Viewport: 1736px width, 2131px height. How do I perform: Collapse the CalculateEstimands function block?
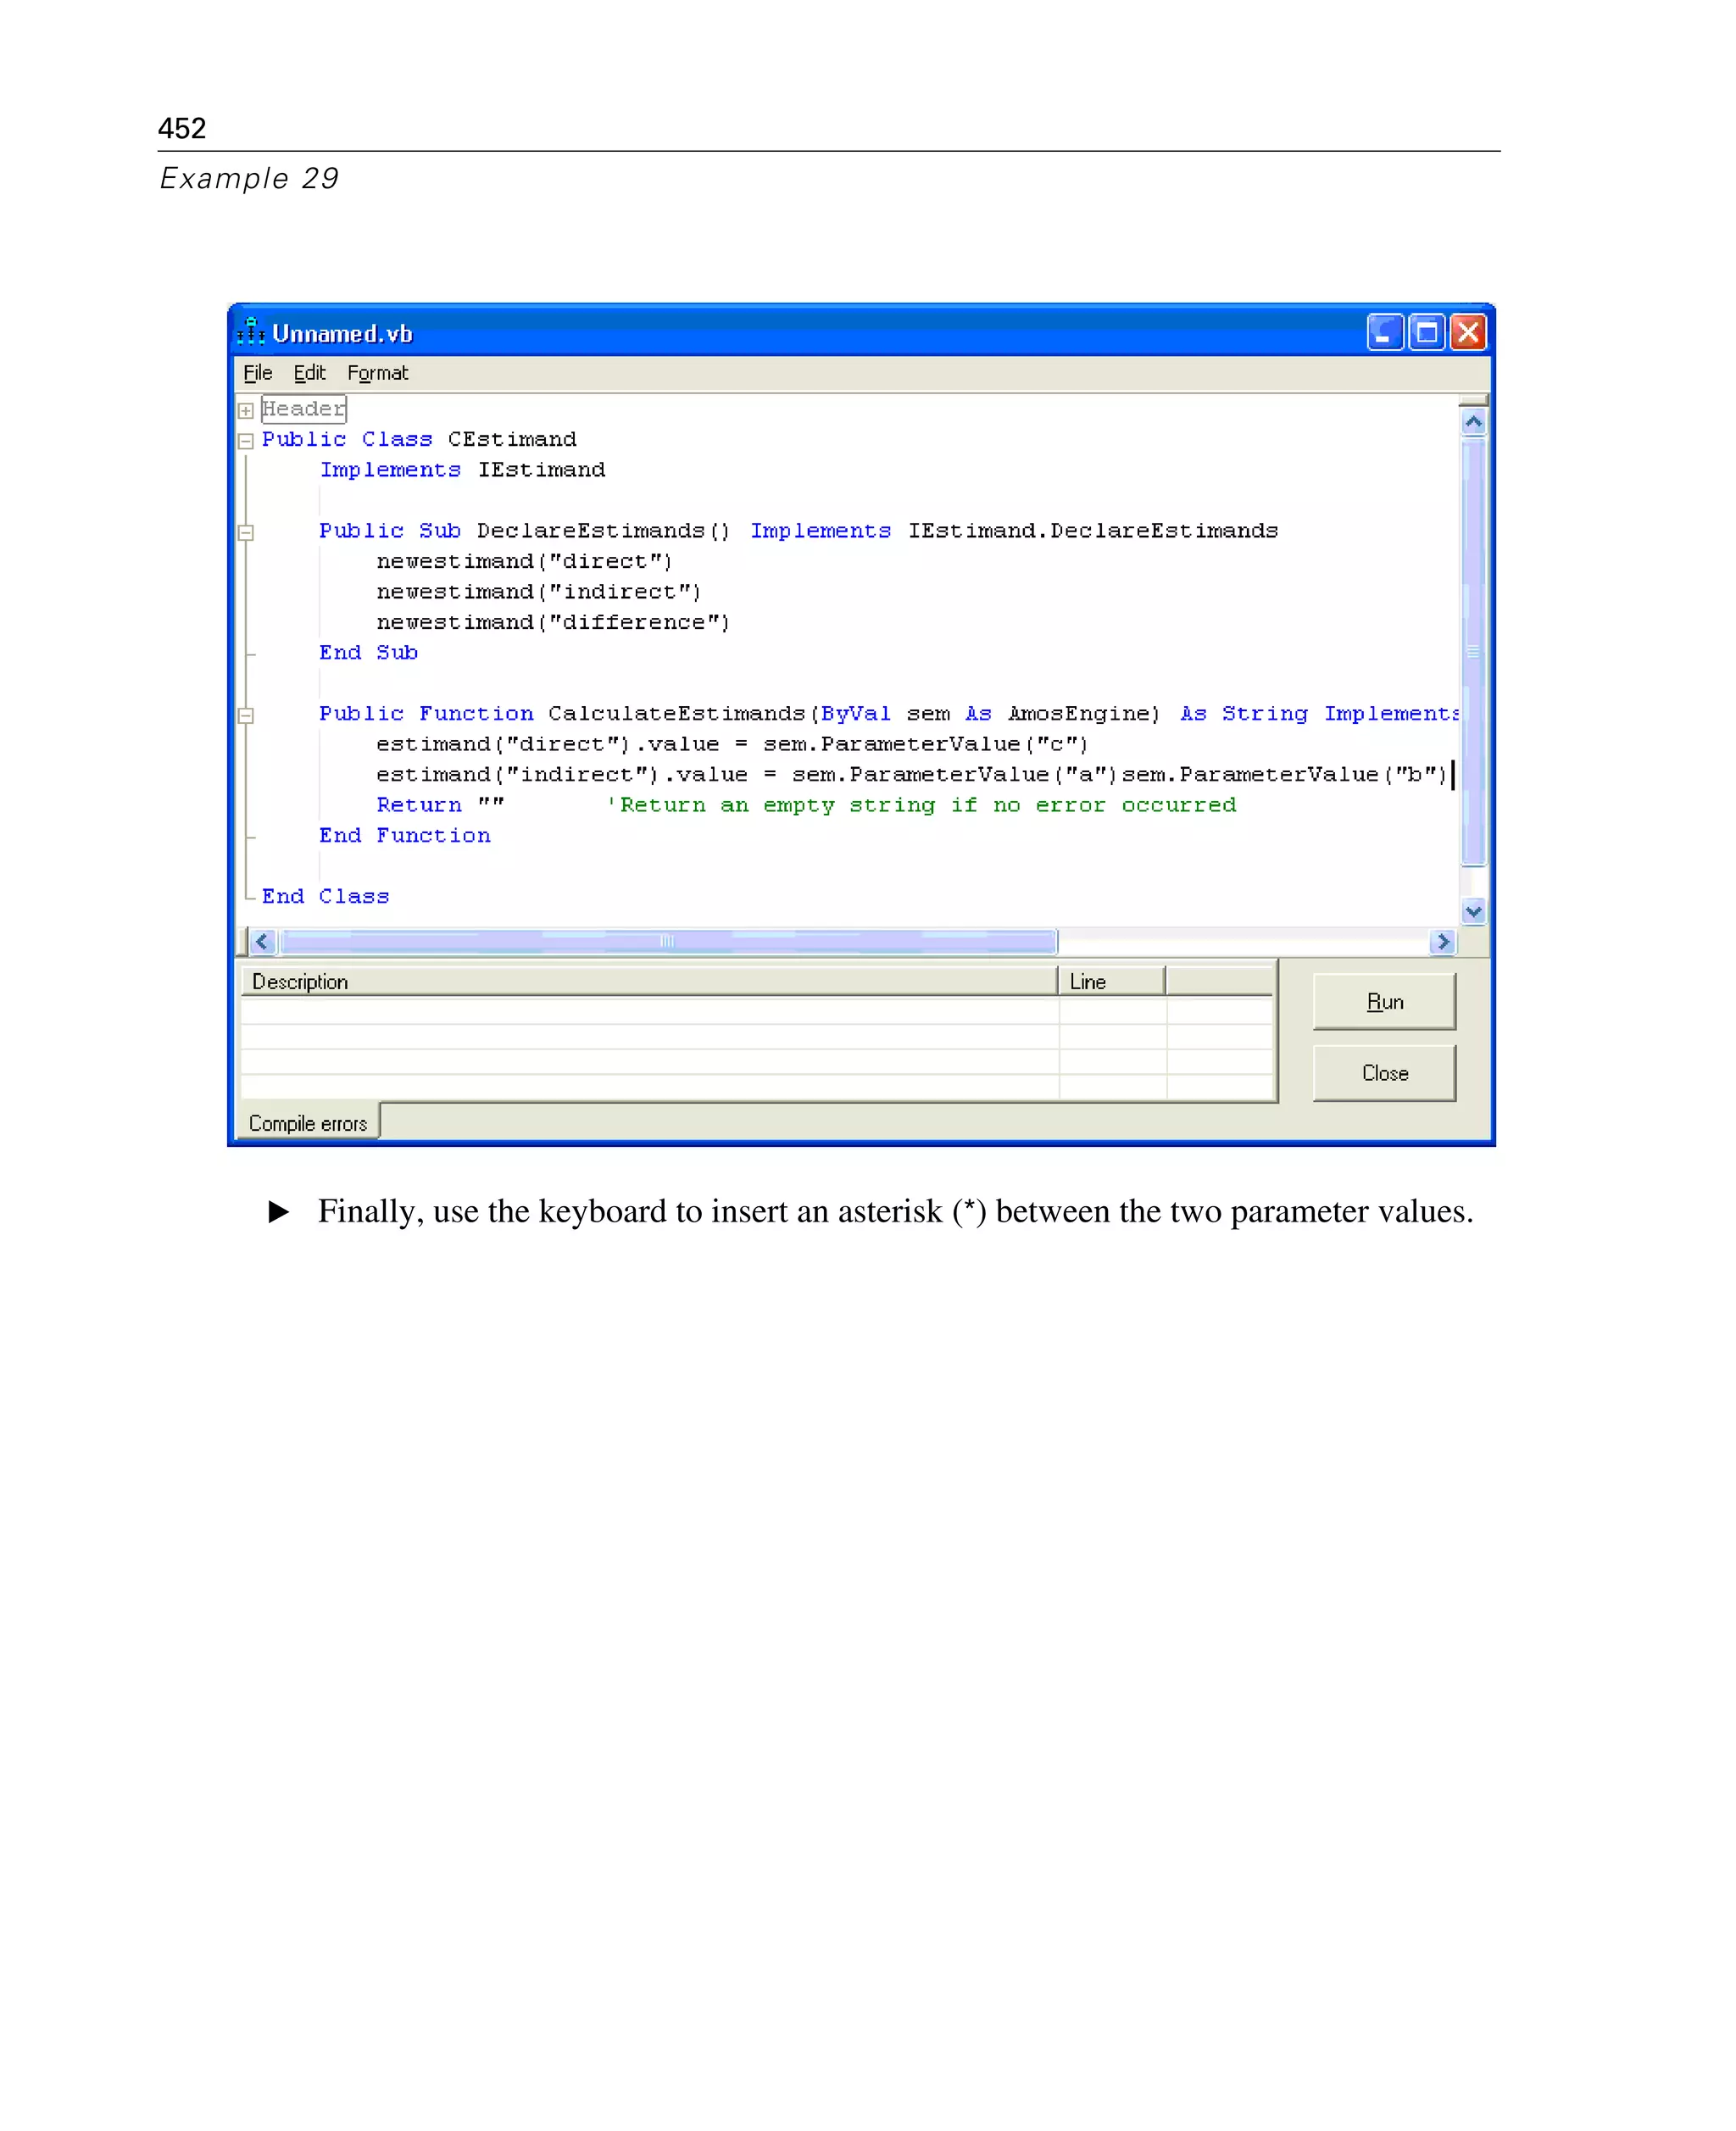pos(245,715)
